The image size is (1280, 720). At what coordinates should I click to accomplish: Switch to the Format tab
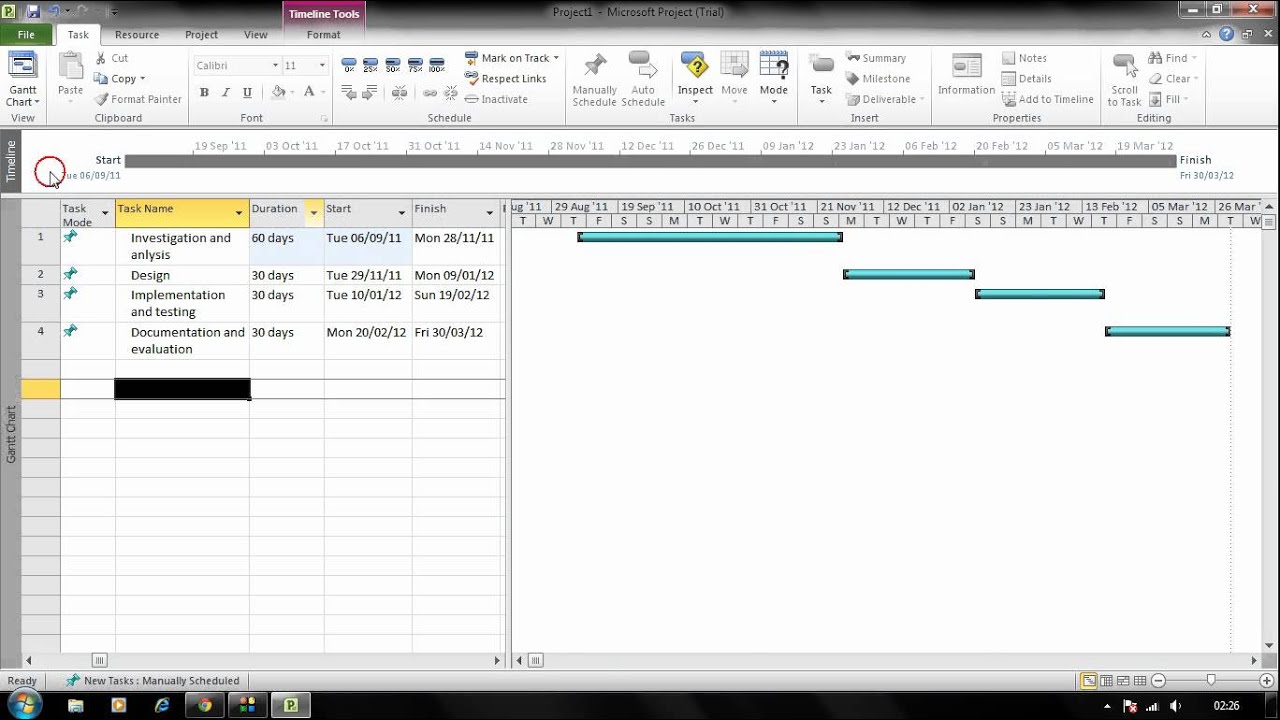coord(323,34)
